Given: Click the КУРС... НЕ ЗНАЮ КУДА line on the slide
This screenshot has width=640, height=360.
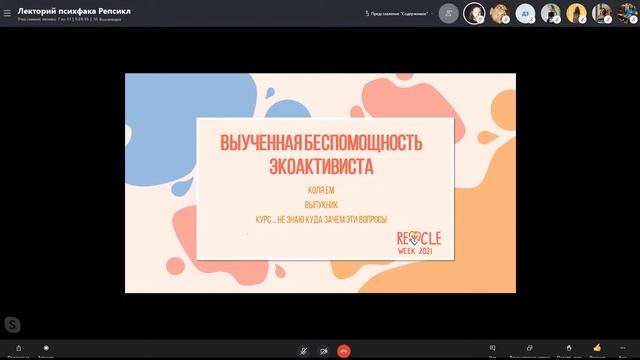Looking at the screenshot, I should point(321,220).
